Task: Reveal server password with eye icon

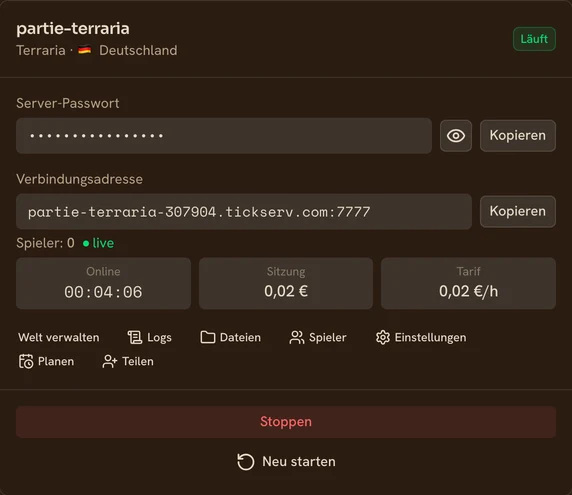Action: tap(456, 136)
